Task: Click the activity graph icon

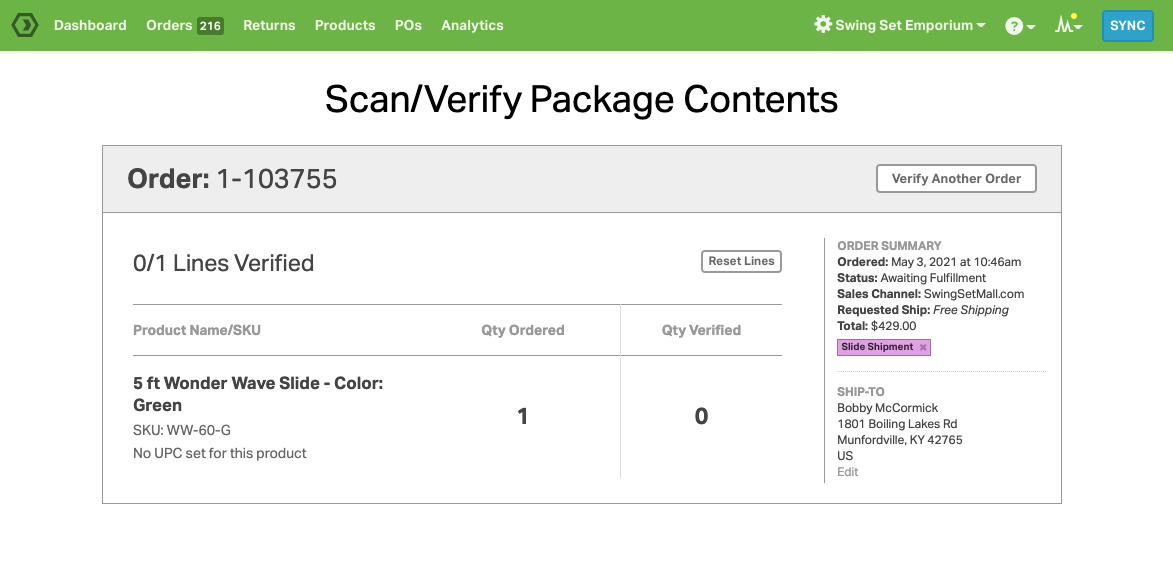Action: coord(1064,25)
